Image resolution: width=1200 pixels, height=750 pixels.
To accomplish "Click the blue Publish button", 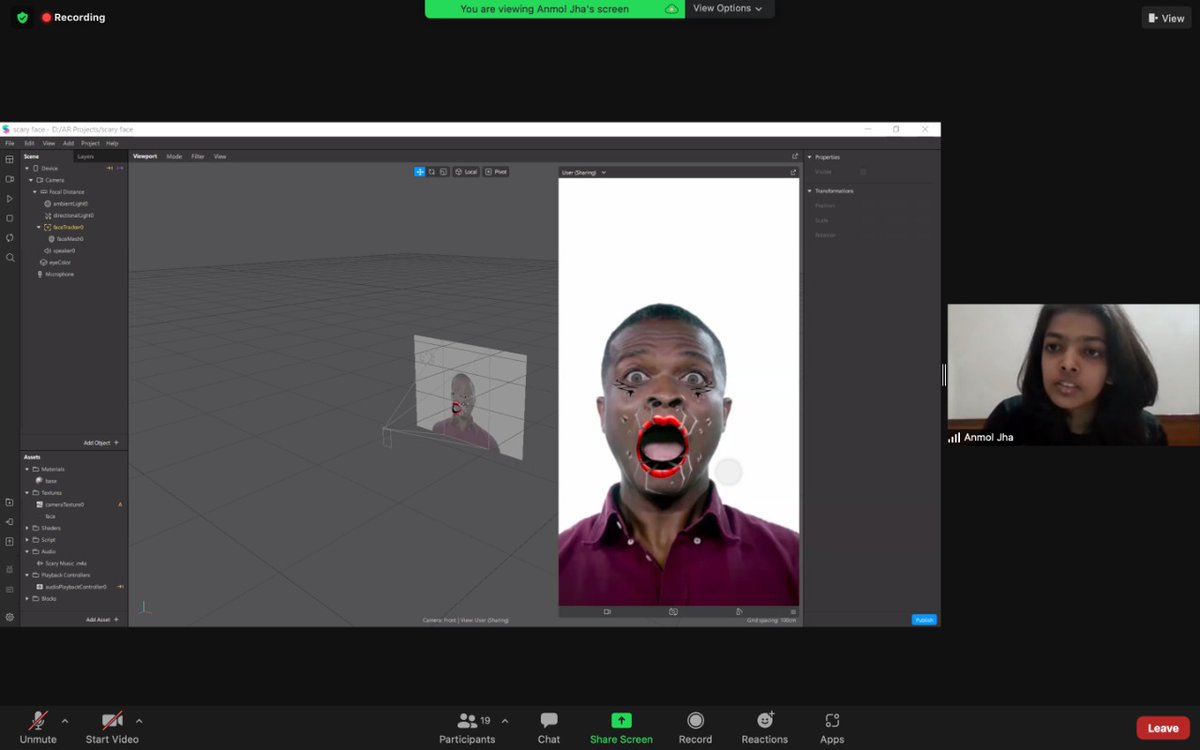I will 924,620.
